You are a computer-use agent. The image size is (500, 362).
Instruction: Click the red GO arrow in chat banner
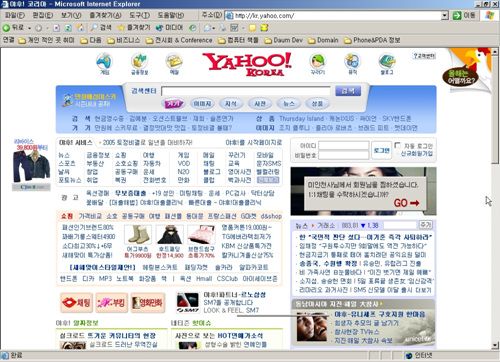point(406,203)
